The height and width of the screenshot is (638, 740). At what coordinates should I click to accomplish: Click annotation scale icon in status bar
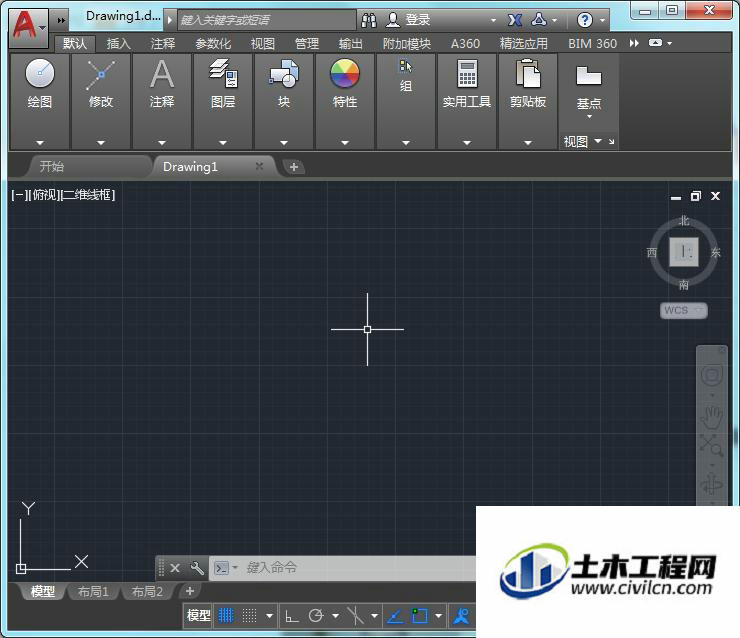click(461, 616)
